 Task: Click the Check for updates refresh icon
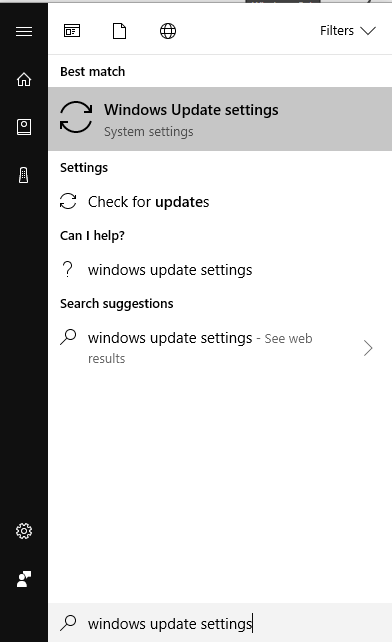click(68, 201)
